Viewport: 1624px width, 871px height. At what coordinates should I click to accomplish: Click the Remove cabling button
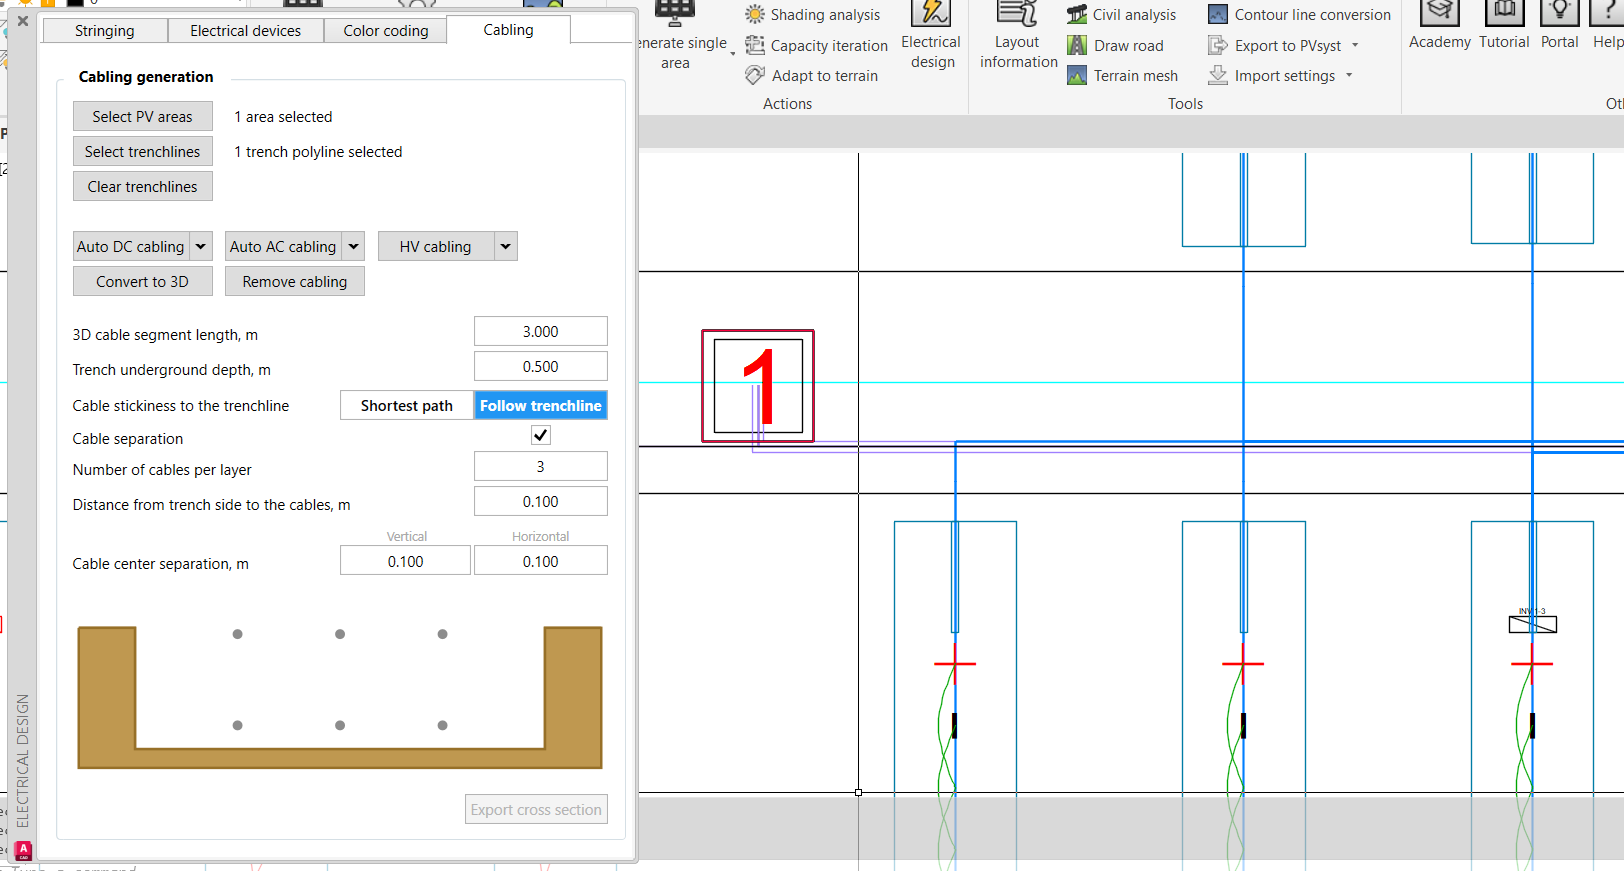pyautogui.click(x=295, y=282)
